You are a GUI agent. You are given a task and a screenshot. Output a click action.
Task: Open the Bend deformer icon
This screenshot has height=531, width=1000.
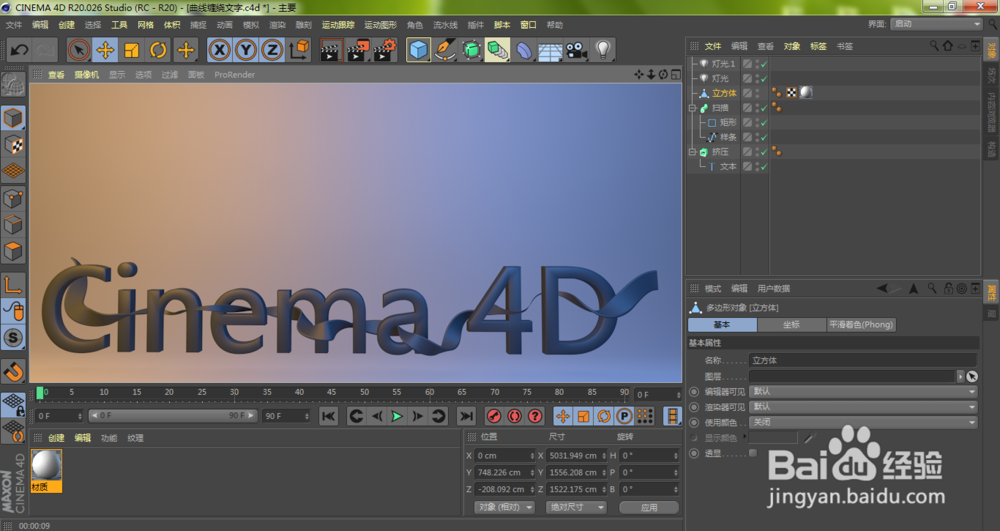(x=524, y=50)
